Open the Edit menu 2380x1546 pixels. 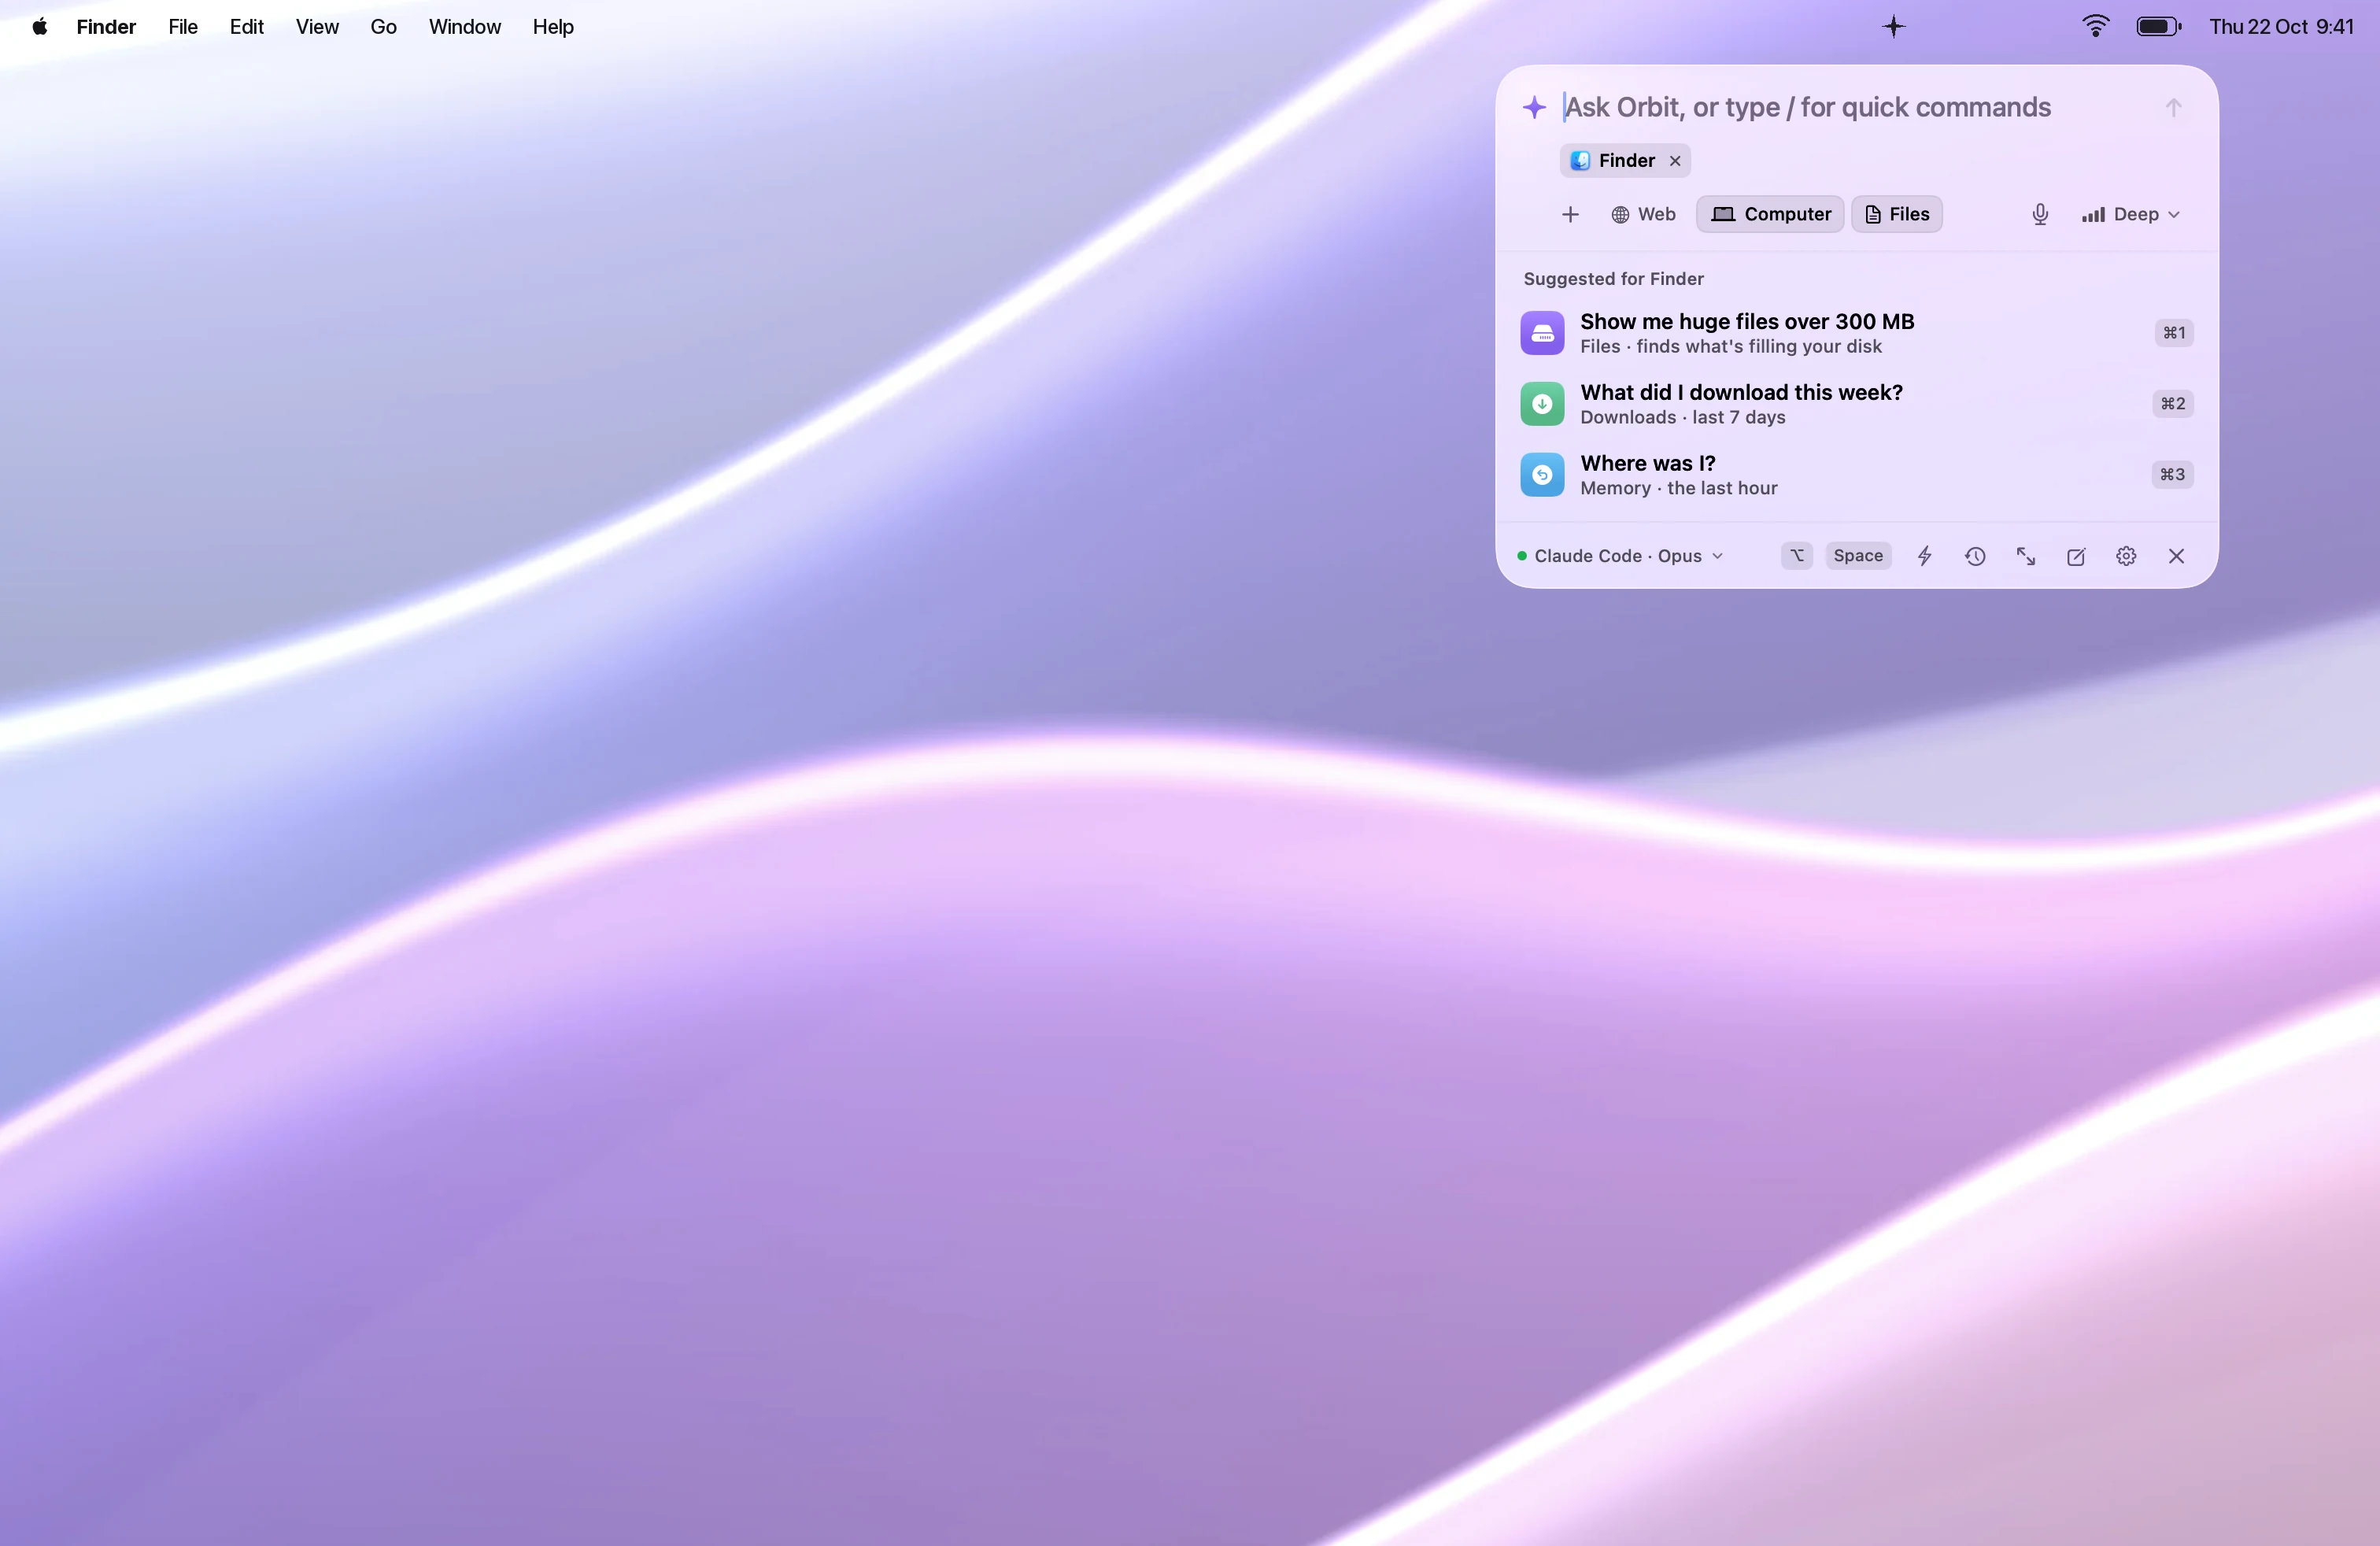[246, 27]
